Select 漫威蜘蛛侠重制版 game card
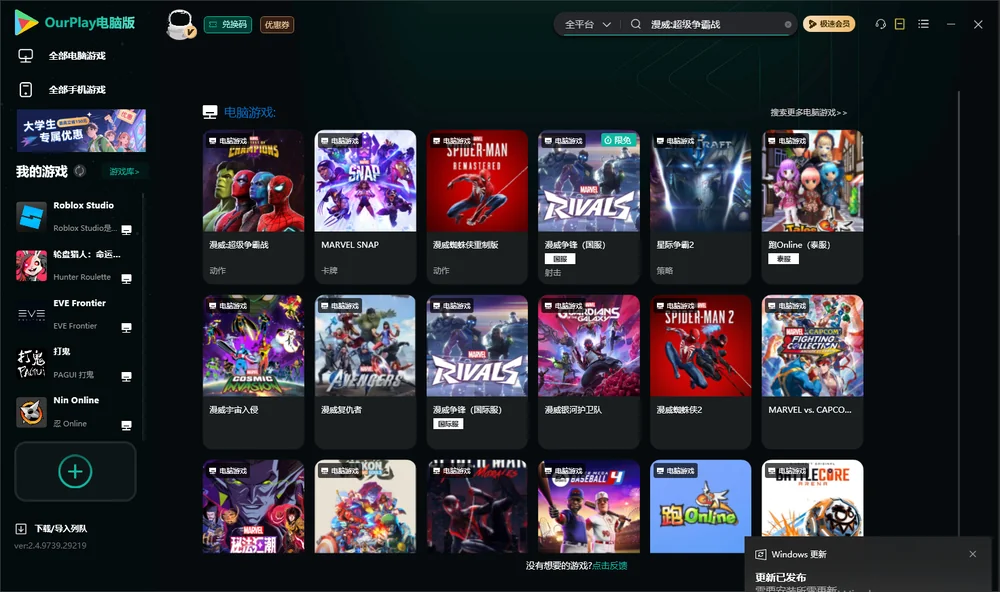 click(477, 207)
